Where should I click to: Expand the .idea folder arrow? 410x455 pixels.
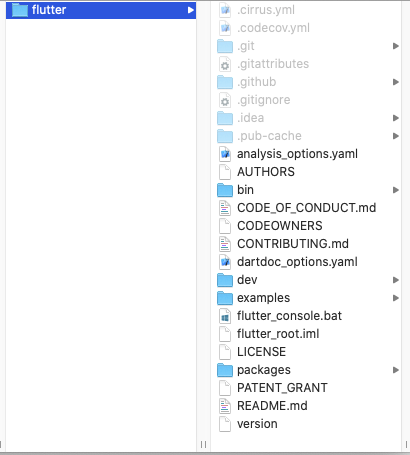click(x=396, y=118)
